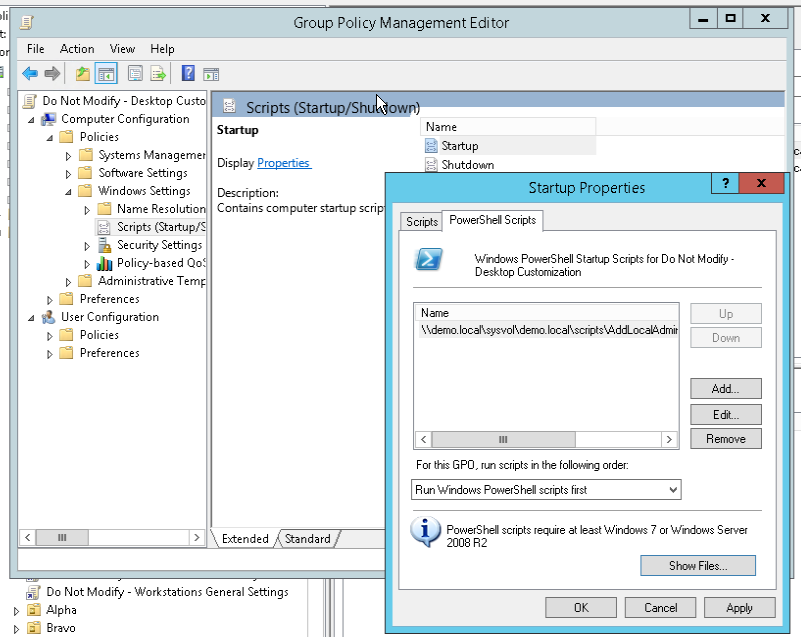Click the Computer Configuration computer icon
This screenshot has height=637, width=801.
pyautogui.click(x=49, y=119)
